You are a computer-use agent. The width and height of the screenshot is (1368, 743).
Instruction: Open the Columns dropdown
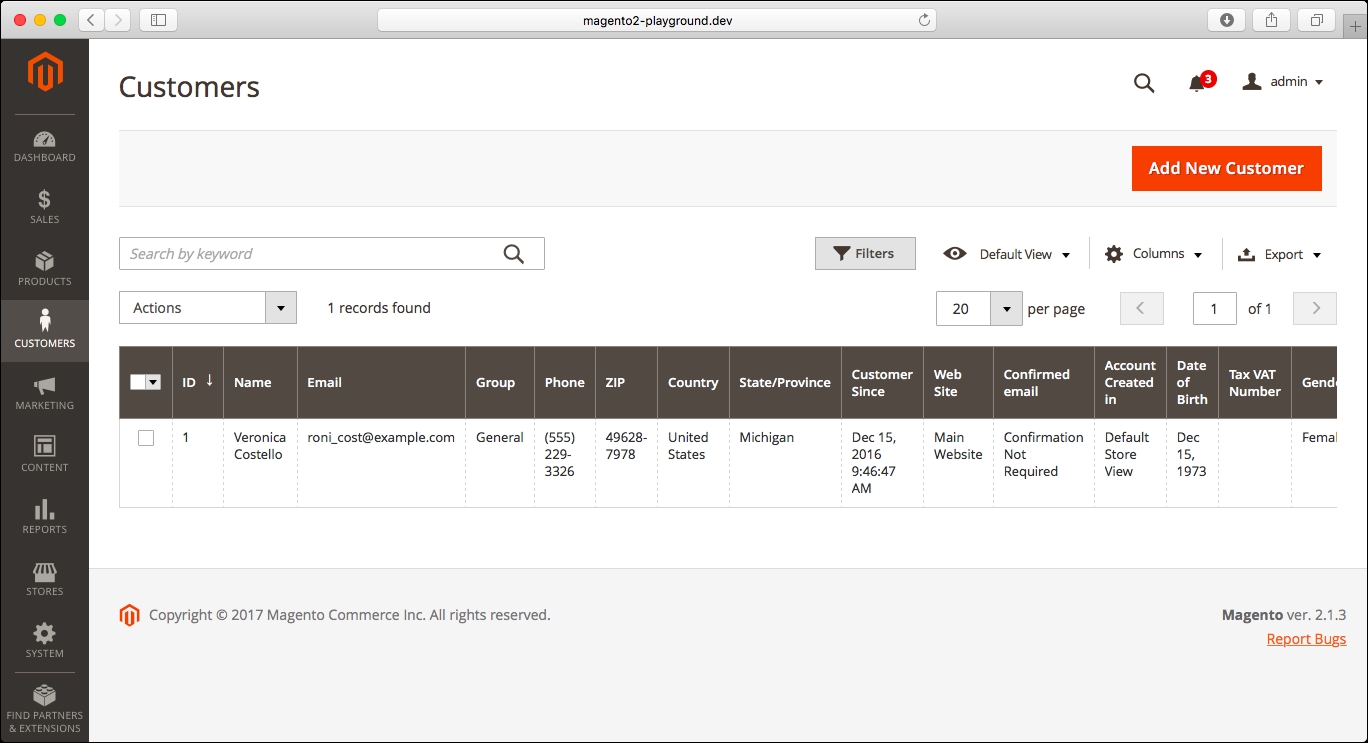(1153, 254)
